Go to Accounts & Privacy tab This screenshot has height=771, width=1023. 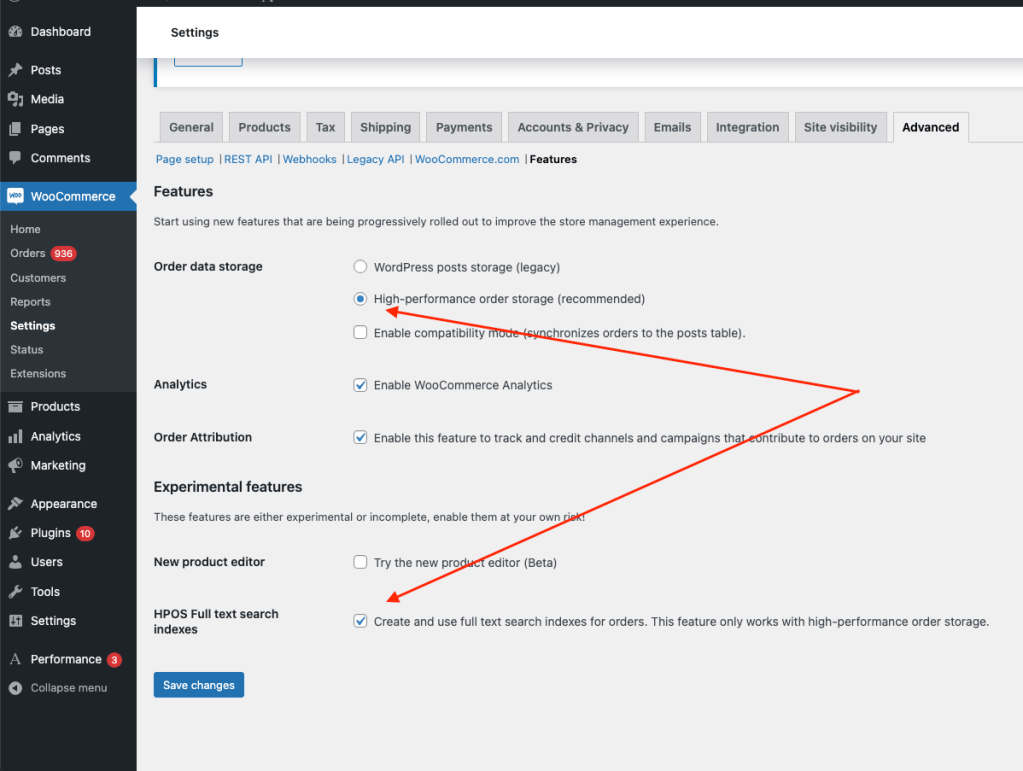(x=573, y=127)
